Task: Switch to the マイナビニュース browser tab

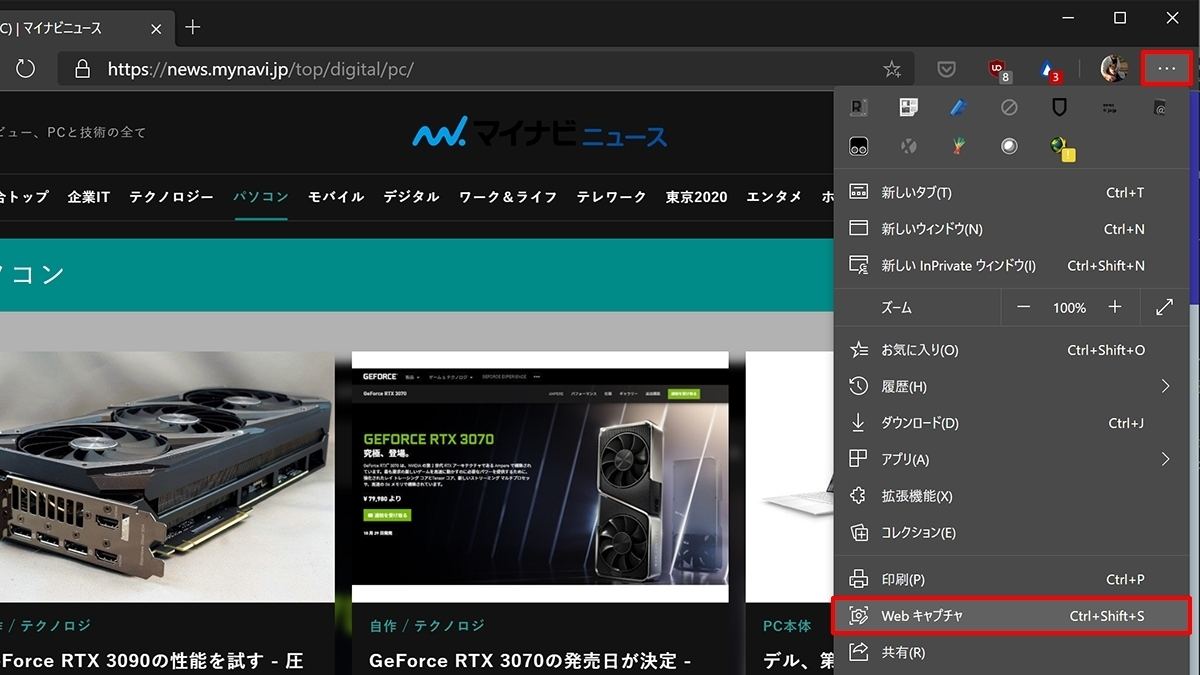Action: [x=85, y=27]
